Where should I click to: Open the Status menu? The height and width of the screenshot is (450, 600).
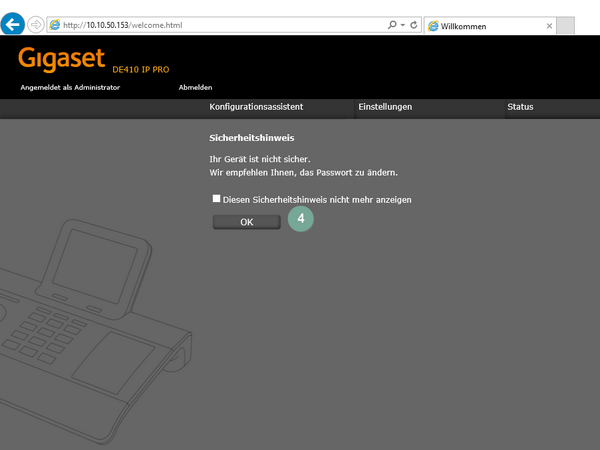coord(520,107)
